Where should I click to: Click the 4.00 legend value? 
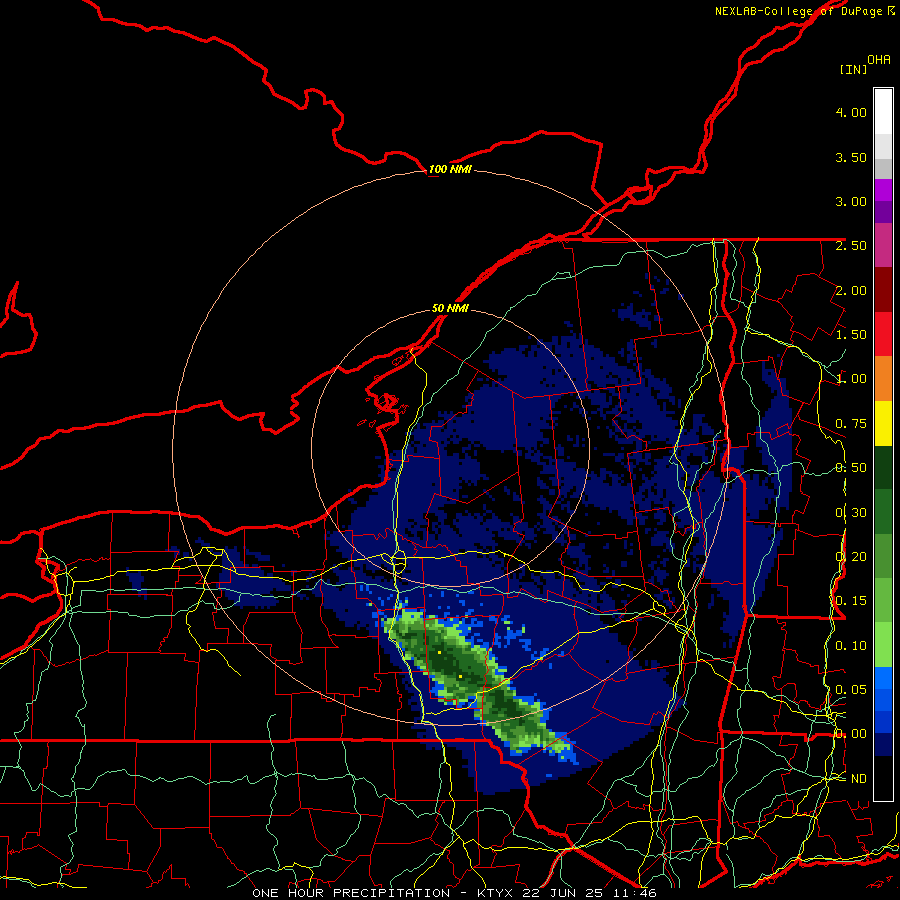click(851, 112)
